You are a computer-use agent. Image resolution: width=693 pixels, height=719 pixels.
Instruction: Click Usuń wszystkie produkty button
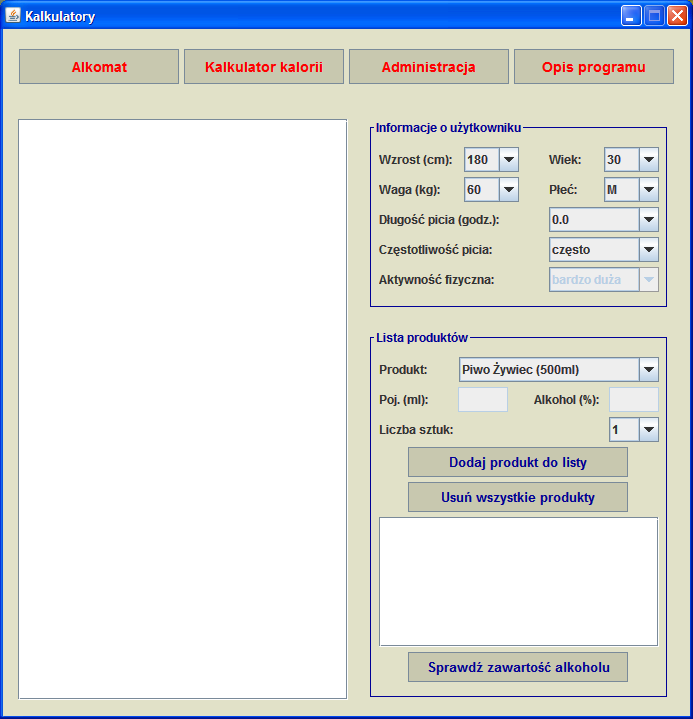coord(518,497)
